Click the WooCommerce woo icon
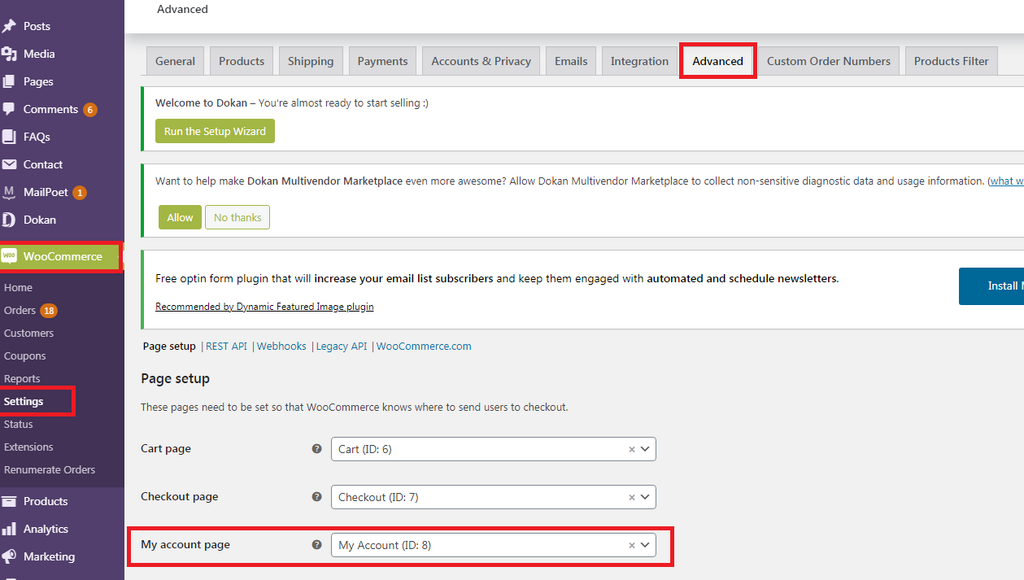The image size is (1024, 580). (9, 256)
